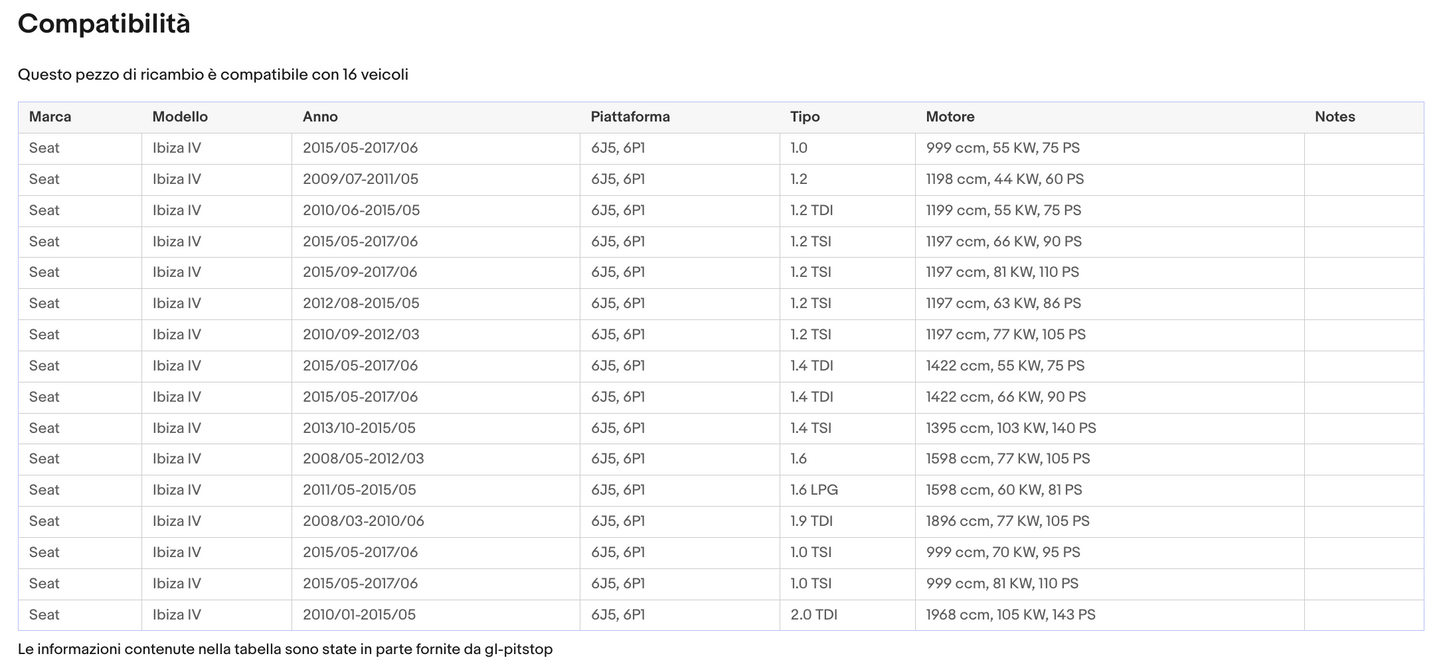The width and height of the screenshot is (1445, 668).
Task: Click the Modello column header
Action: [x=180, y=117]
